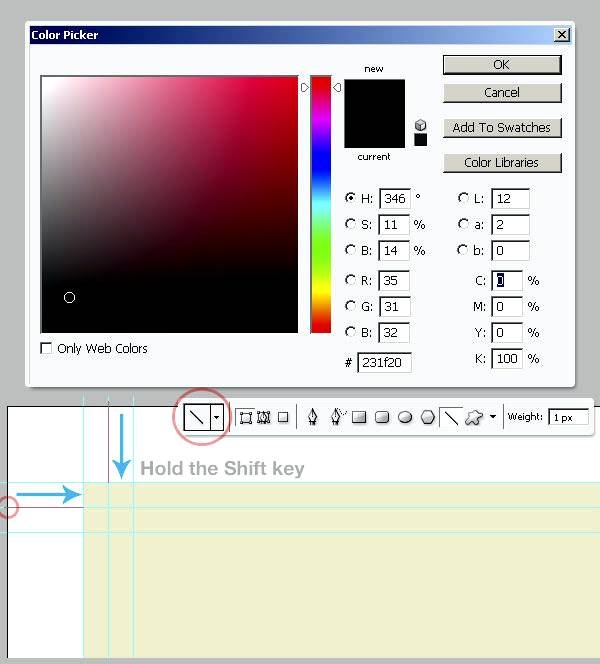Click the G value field showing 31
Screen dimensions: 600x664
[395, 307]
